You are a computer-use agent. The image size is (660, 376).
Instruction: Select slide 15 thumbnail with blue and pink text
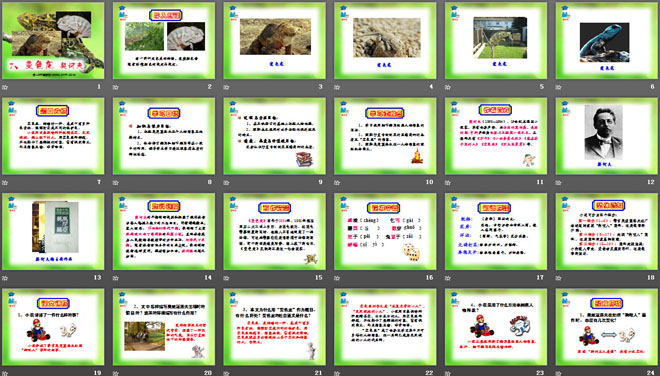click(x=274, y=231)
